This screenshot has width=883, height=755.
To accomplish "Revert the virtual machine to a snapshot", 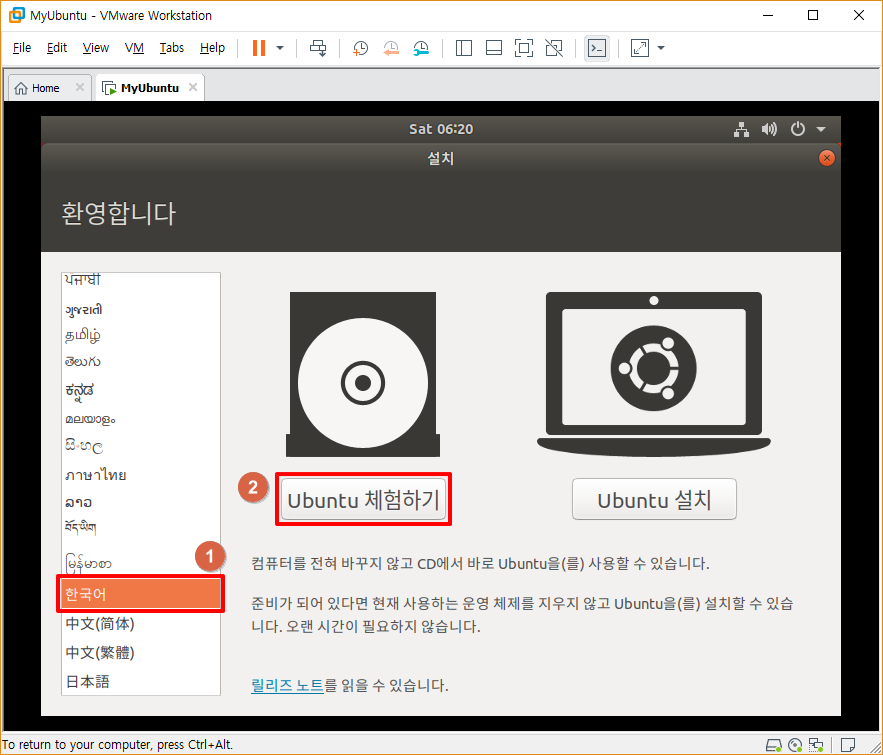I will coord(391,48).
